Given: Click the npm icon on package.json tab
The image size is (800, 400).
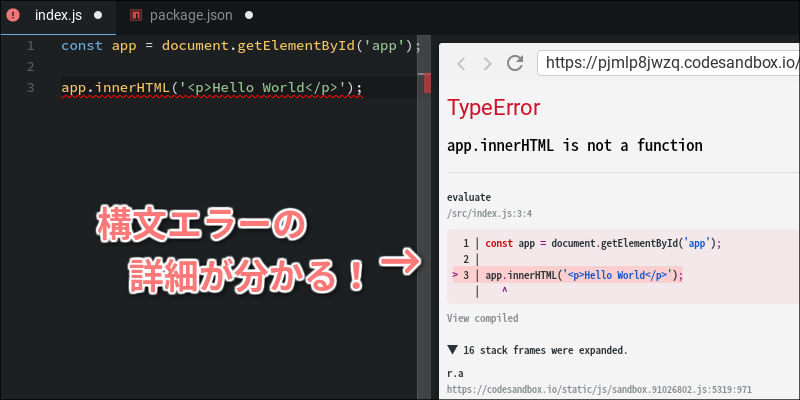Looking at the screenshot, I should tap(135, 15).
